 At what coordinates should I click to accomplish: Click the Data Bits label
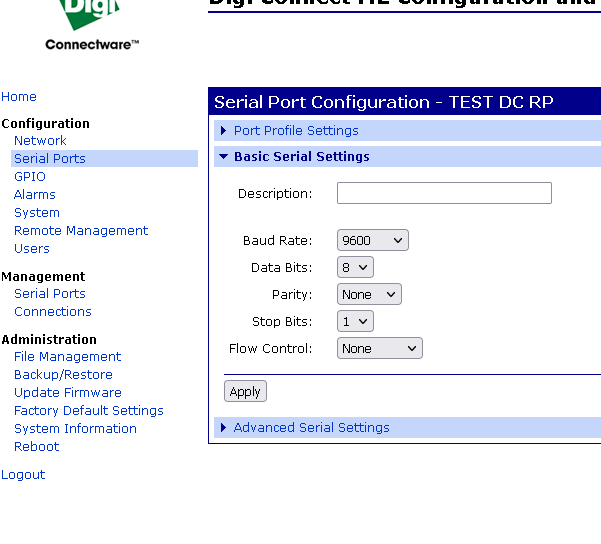point(282,268)
